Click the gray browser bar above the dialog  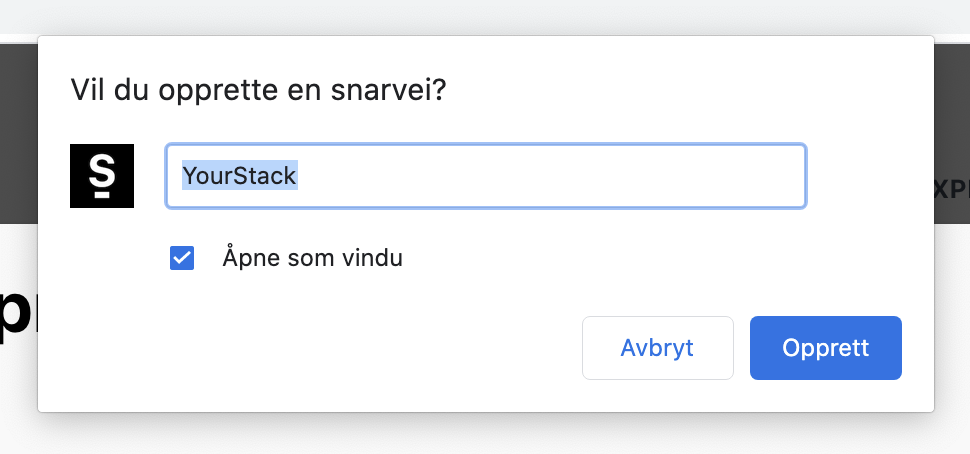click(x=485, y=17)
